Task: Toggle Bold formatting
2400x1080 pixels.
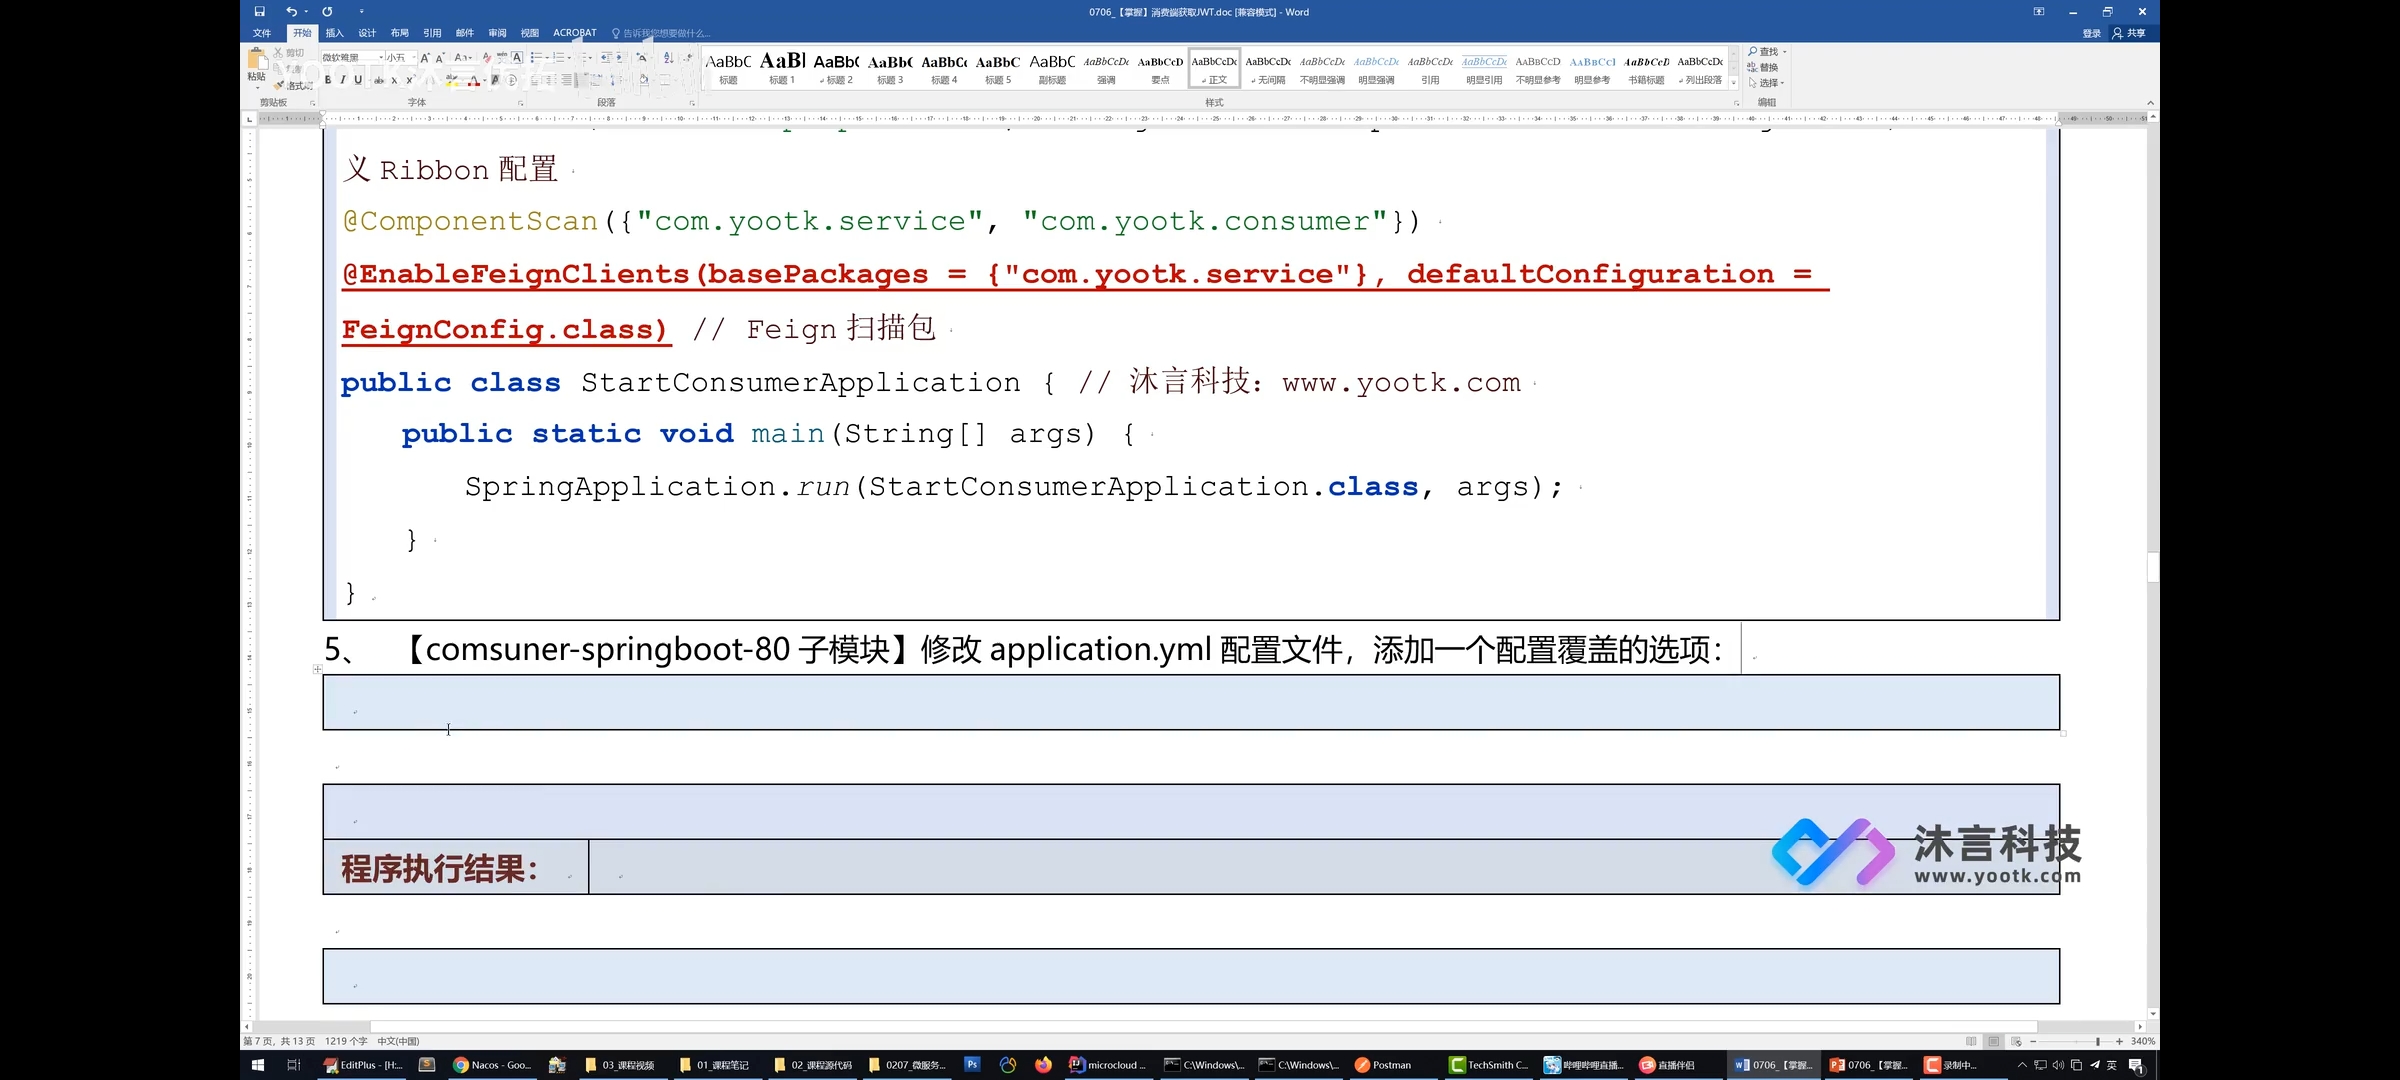Action: (328, 80)
